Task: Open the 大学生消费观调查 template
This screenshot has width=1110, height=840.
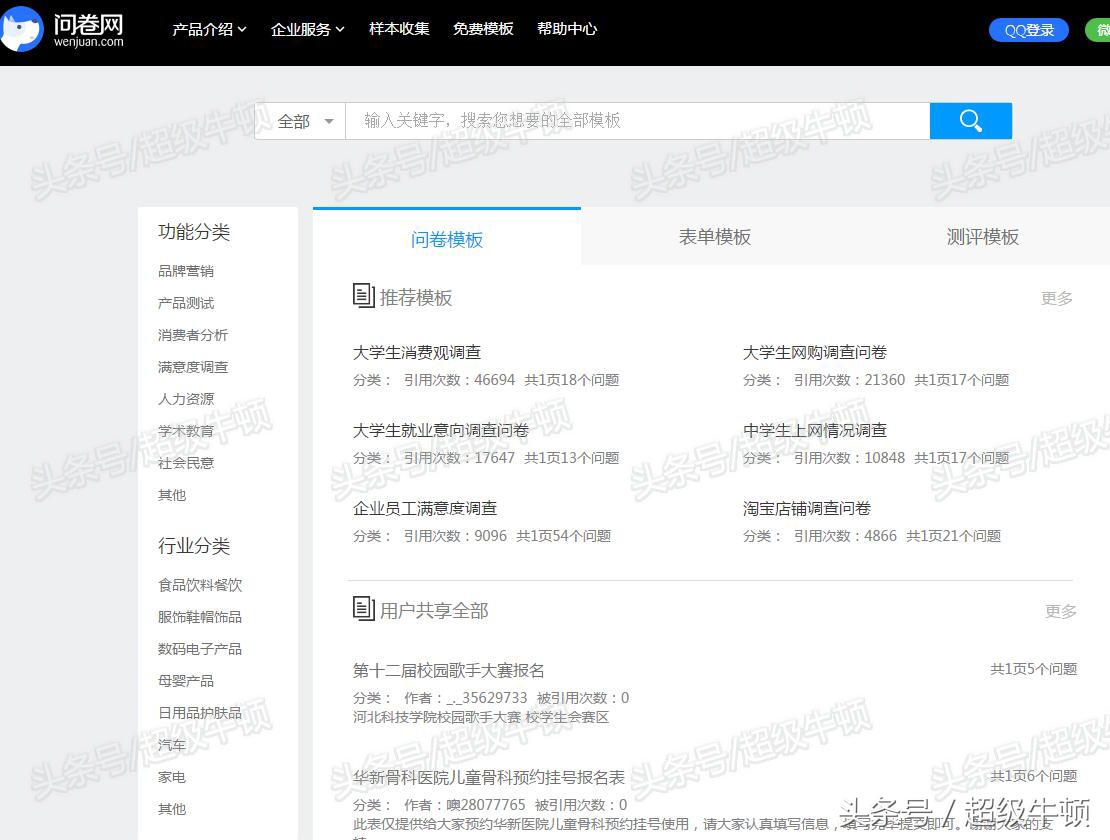Action: (x=416, y=352)
